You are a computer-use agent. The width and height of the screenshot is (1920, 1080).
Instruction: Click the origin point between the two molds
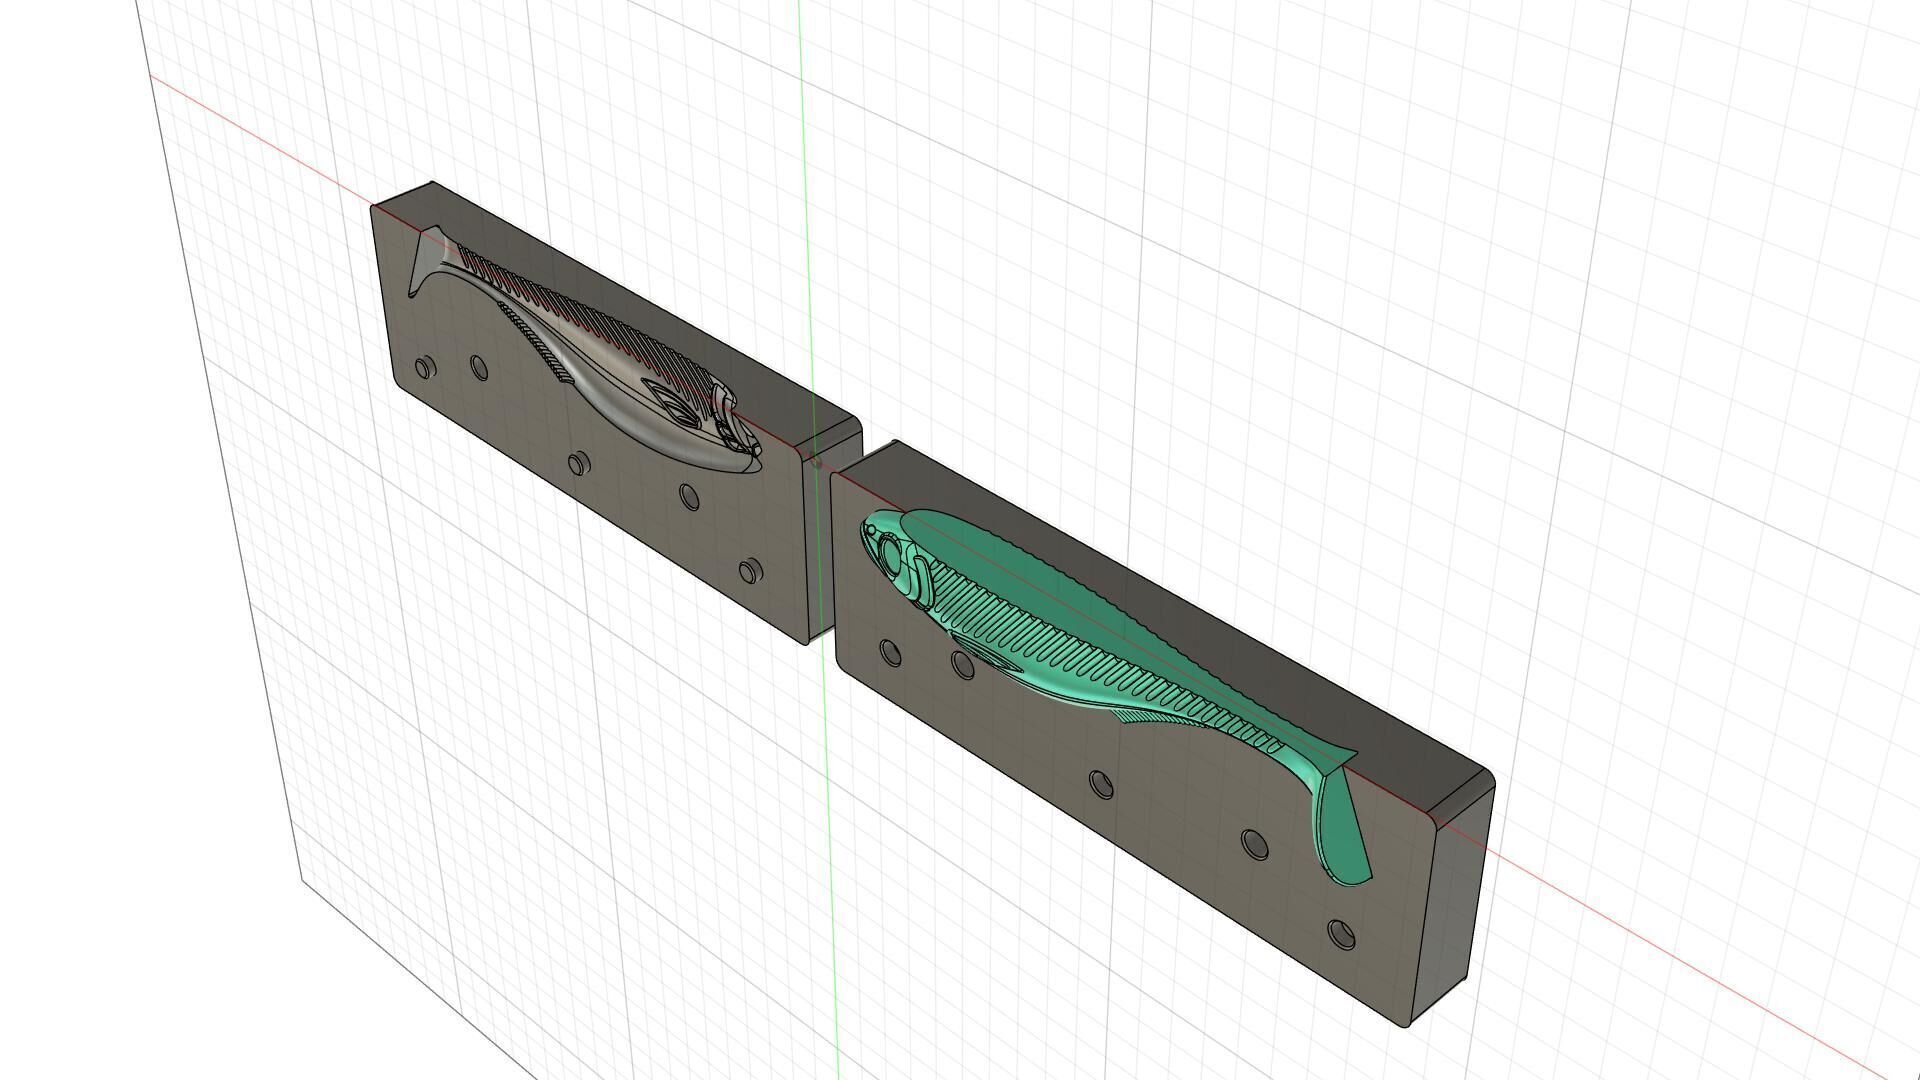817,462
